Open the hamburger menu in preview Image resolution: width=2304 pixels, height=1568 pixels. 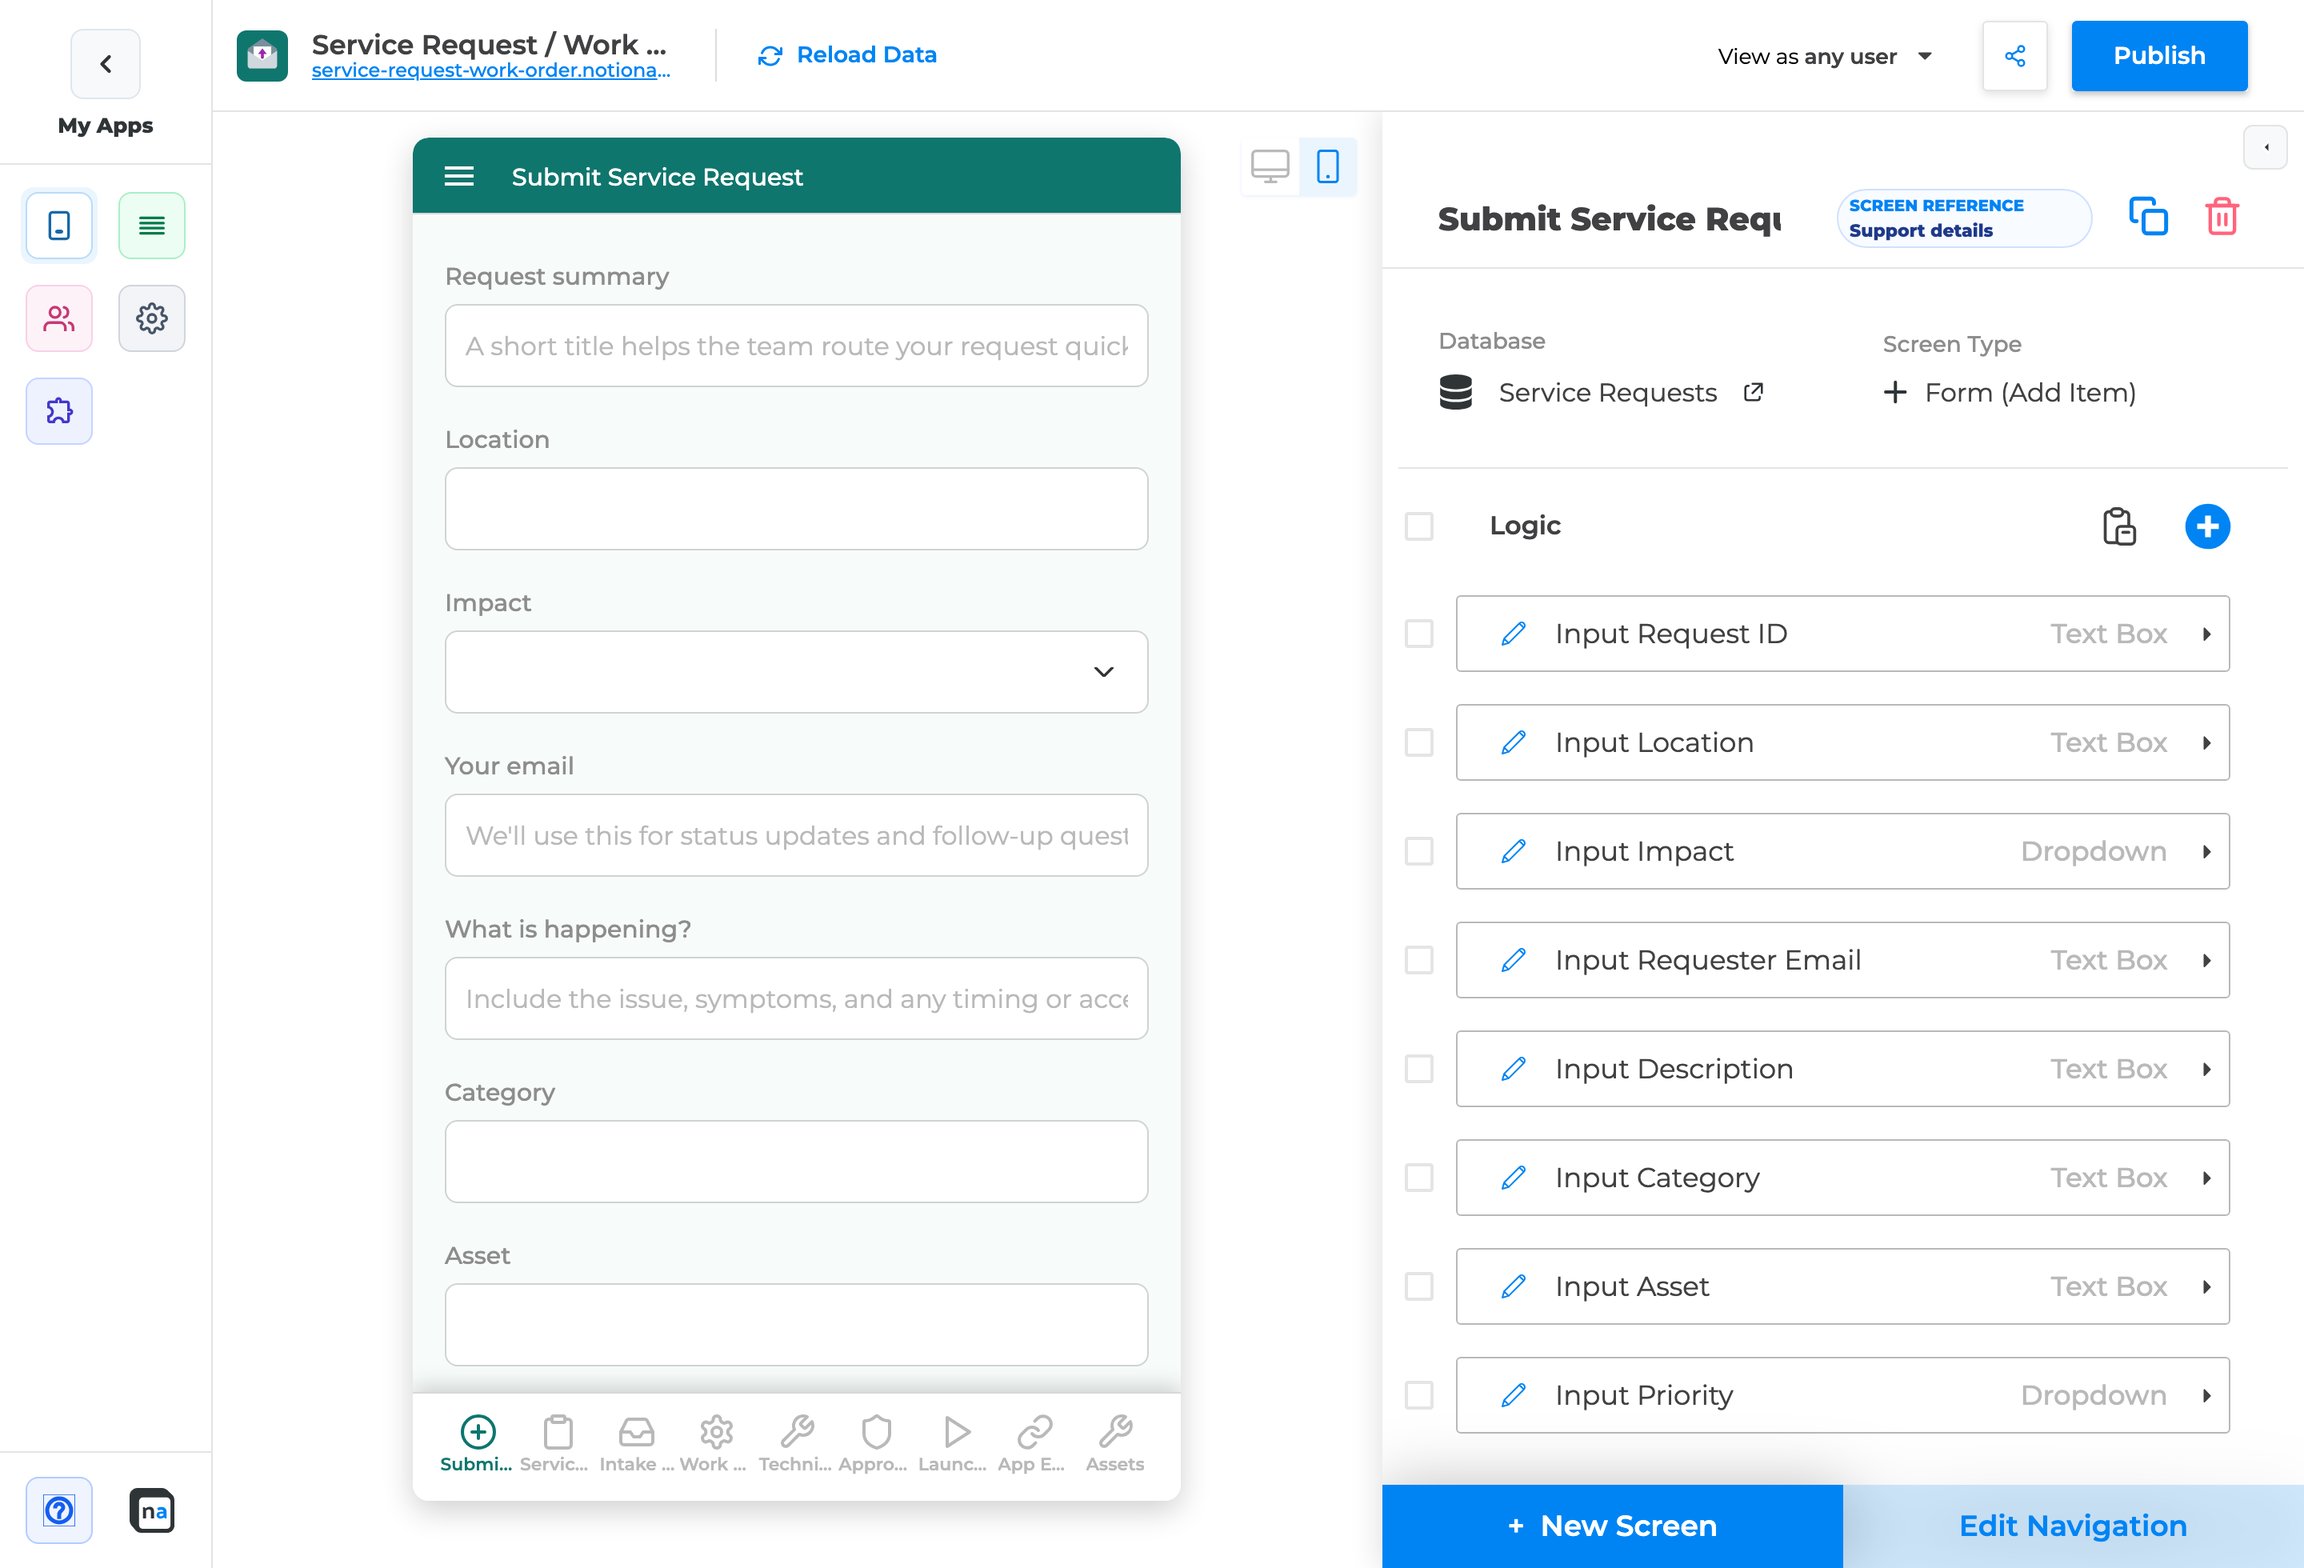tap(459, 177)
